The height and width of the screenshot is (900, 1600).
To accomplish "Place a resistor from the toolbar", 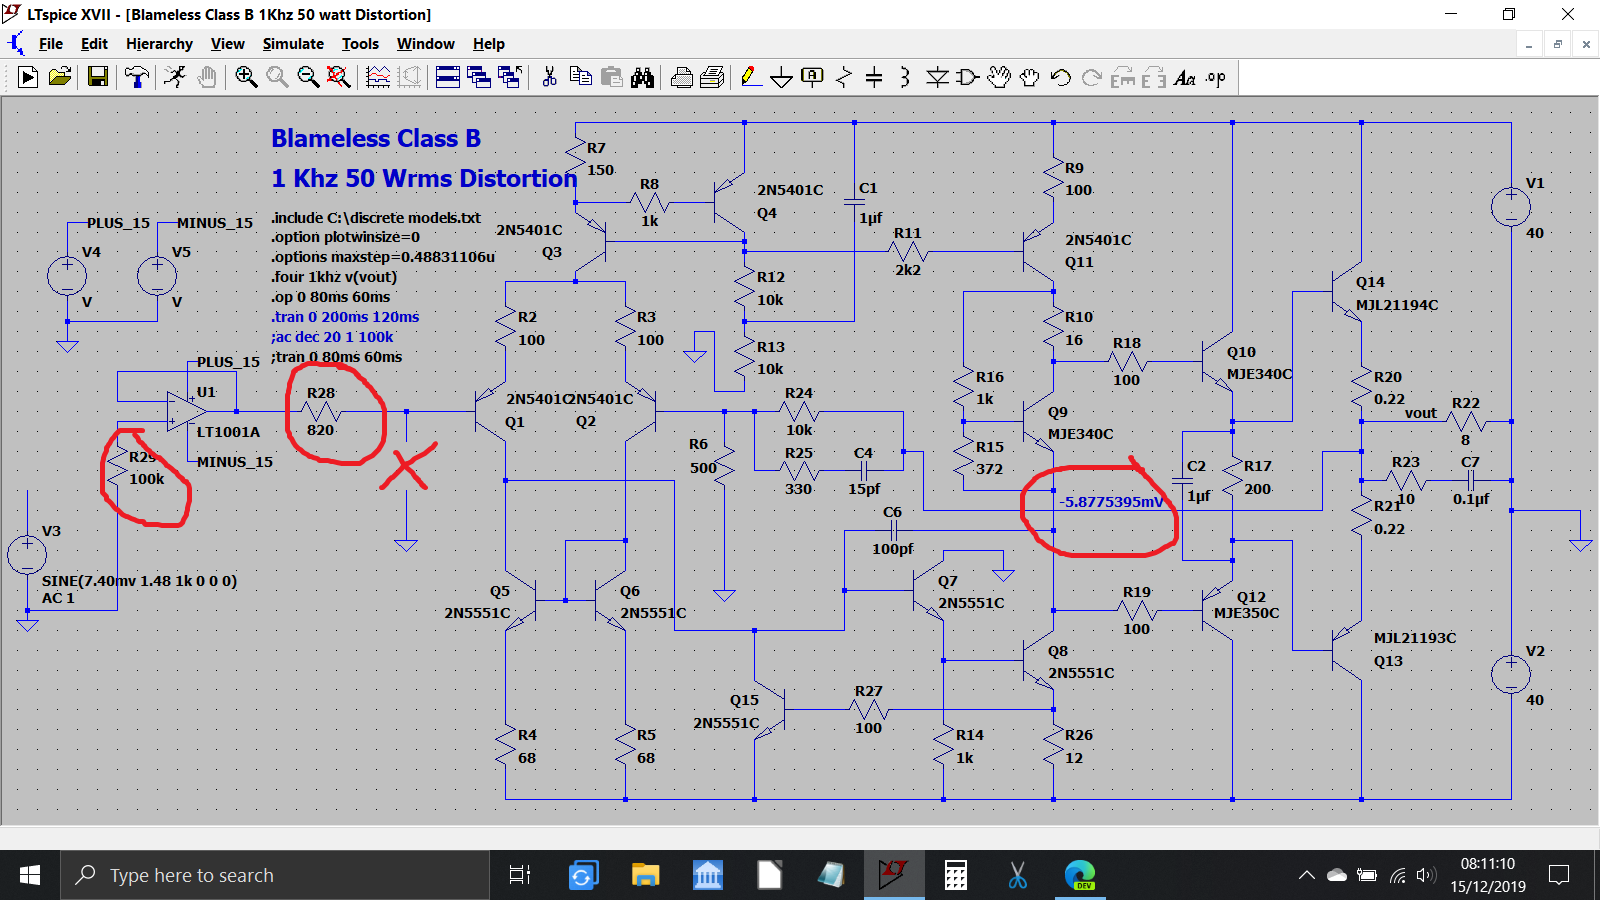I will point(844,77).
